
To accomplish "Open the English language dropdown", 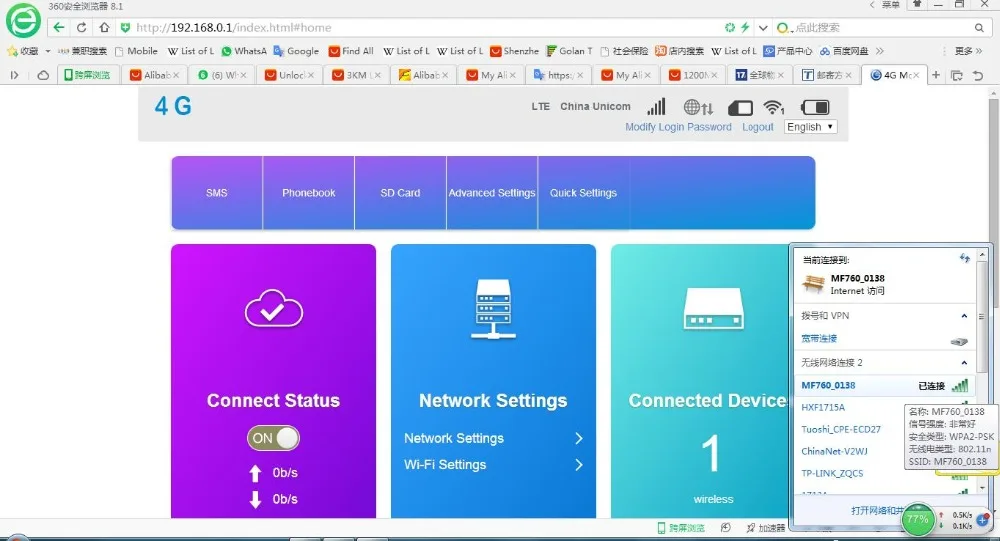I will pyautogui.click(x=810, y=127).
